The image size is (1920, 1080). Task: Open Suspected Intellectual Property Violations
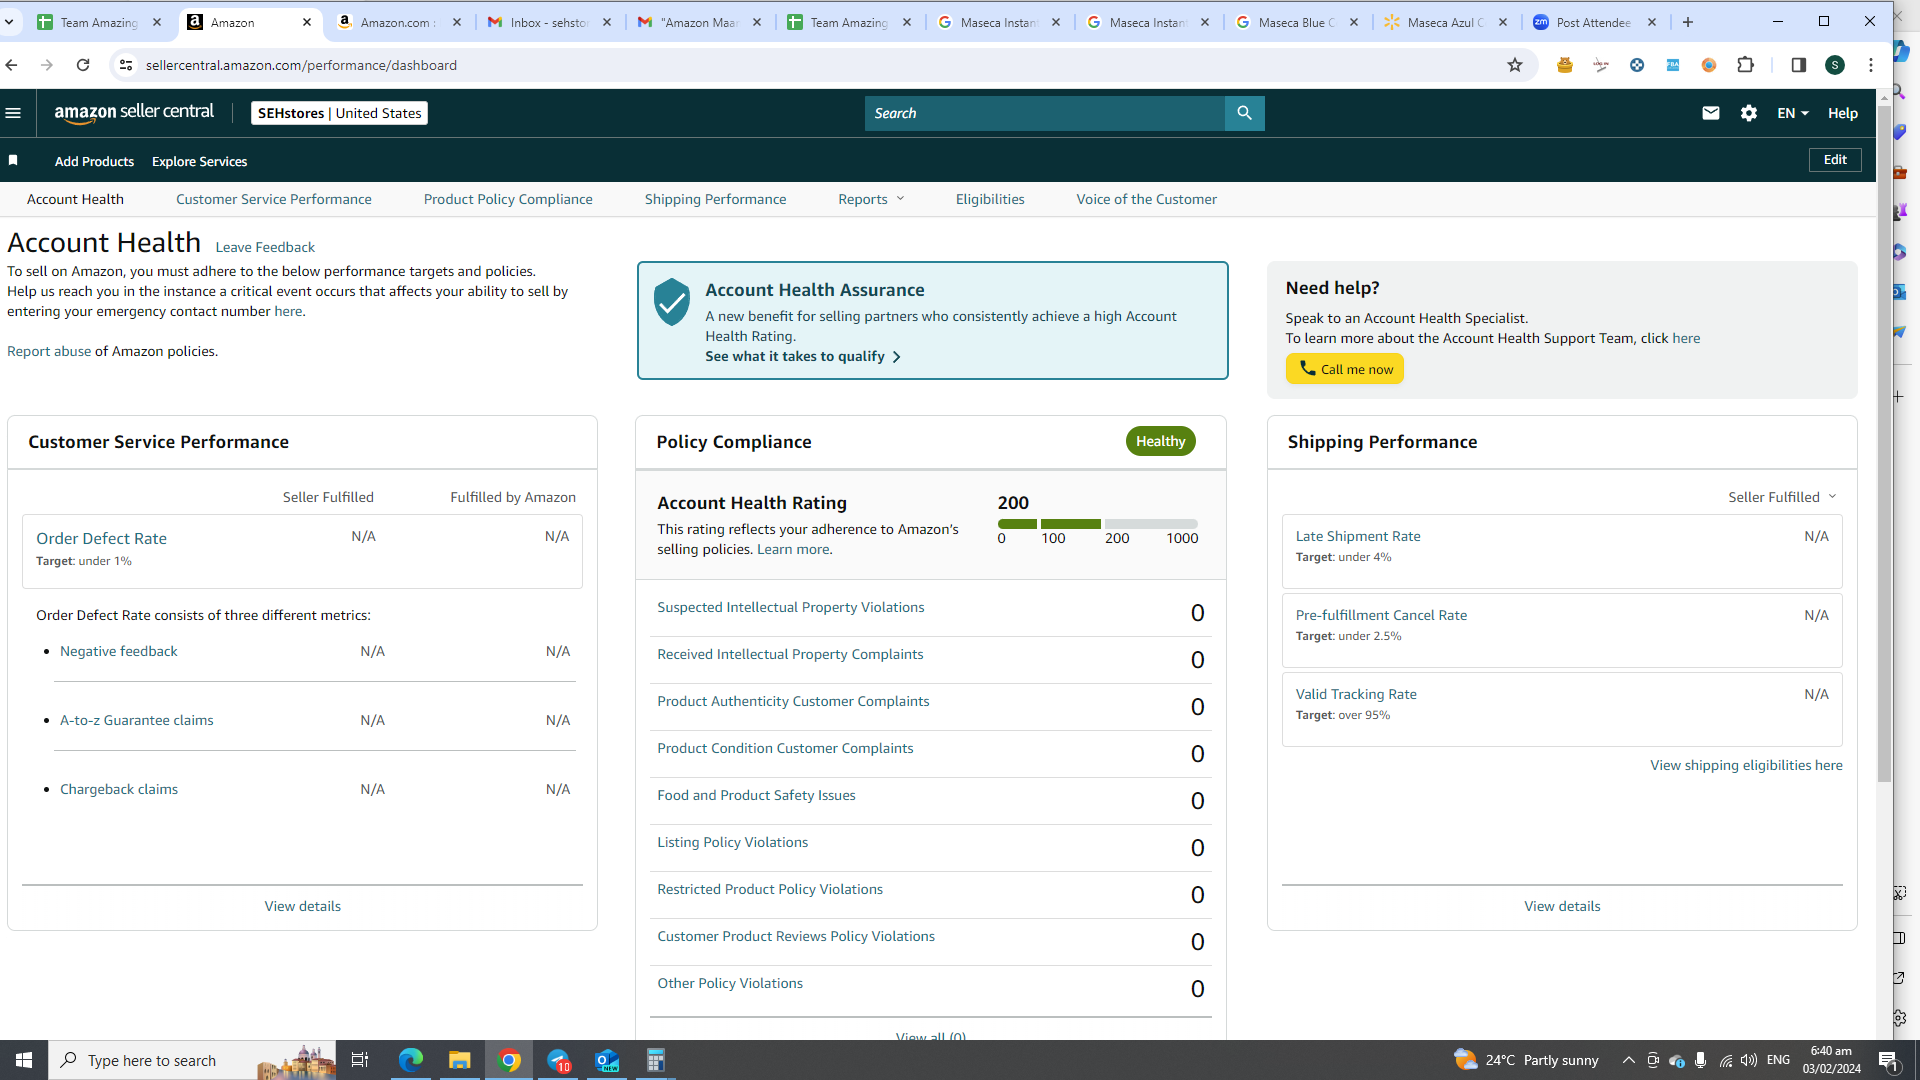point(790,607)
